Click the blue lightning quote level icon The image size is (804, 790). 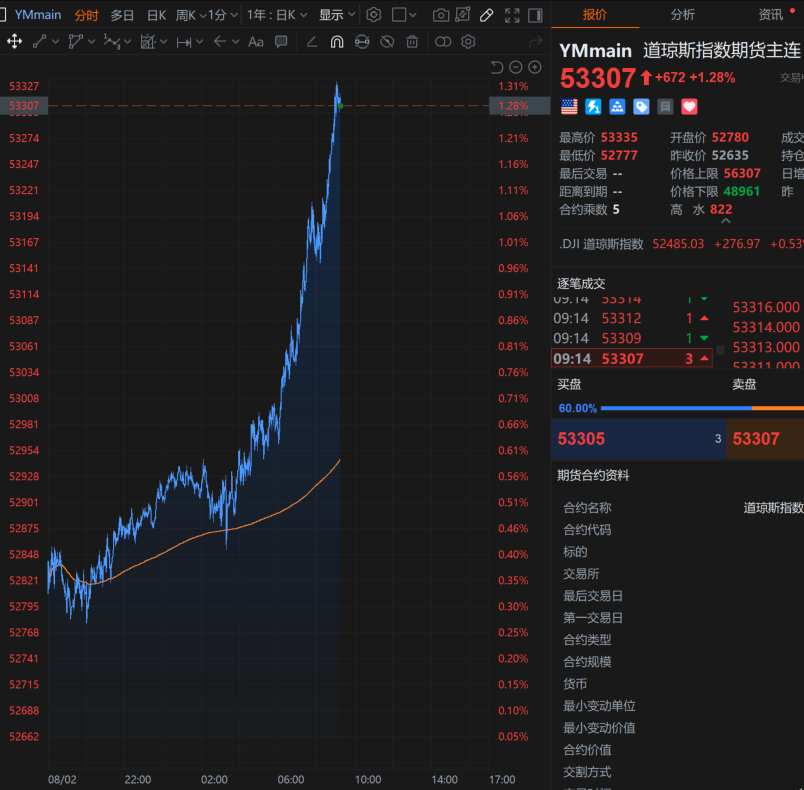pyautogui.click(x=593, y=107)
